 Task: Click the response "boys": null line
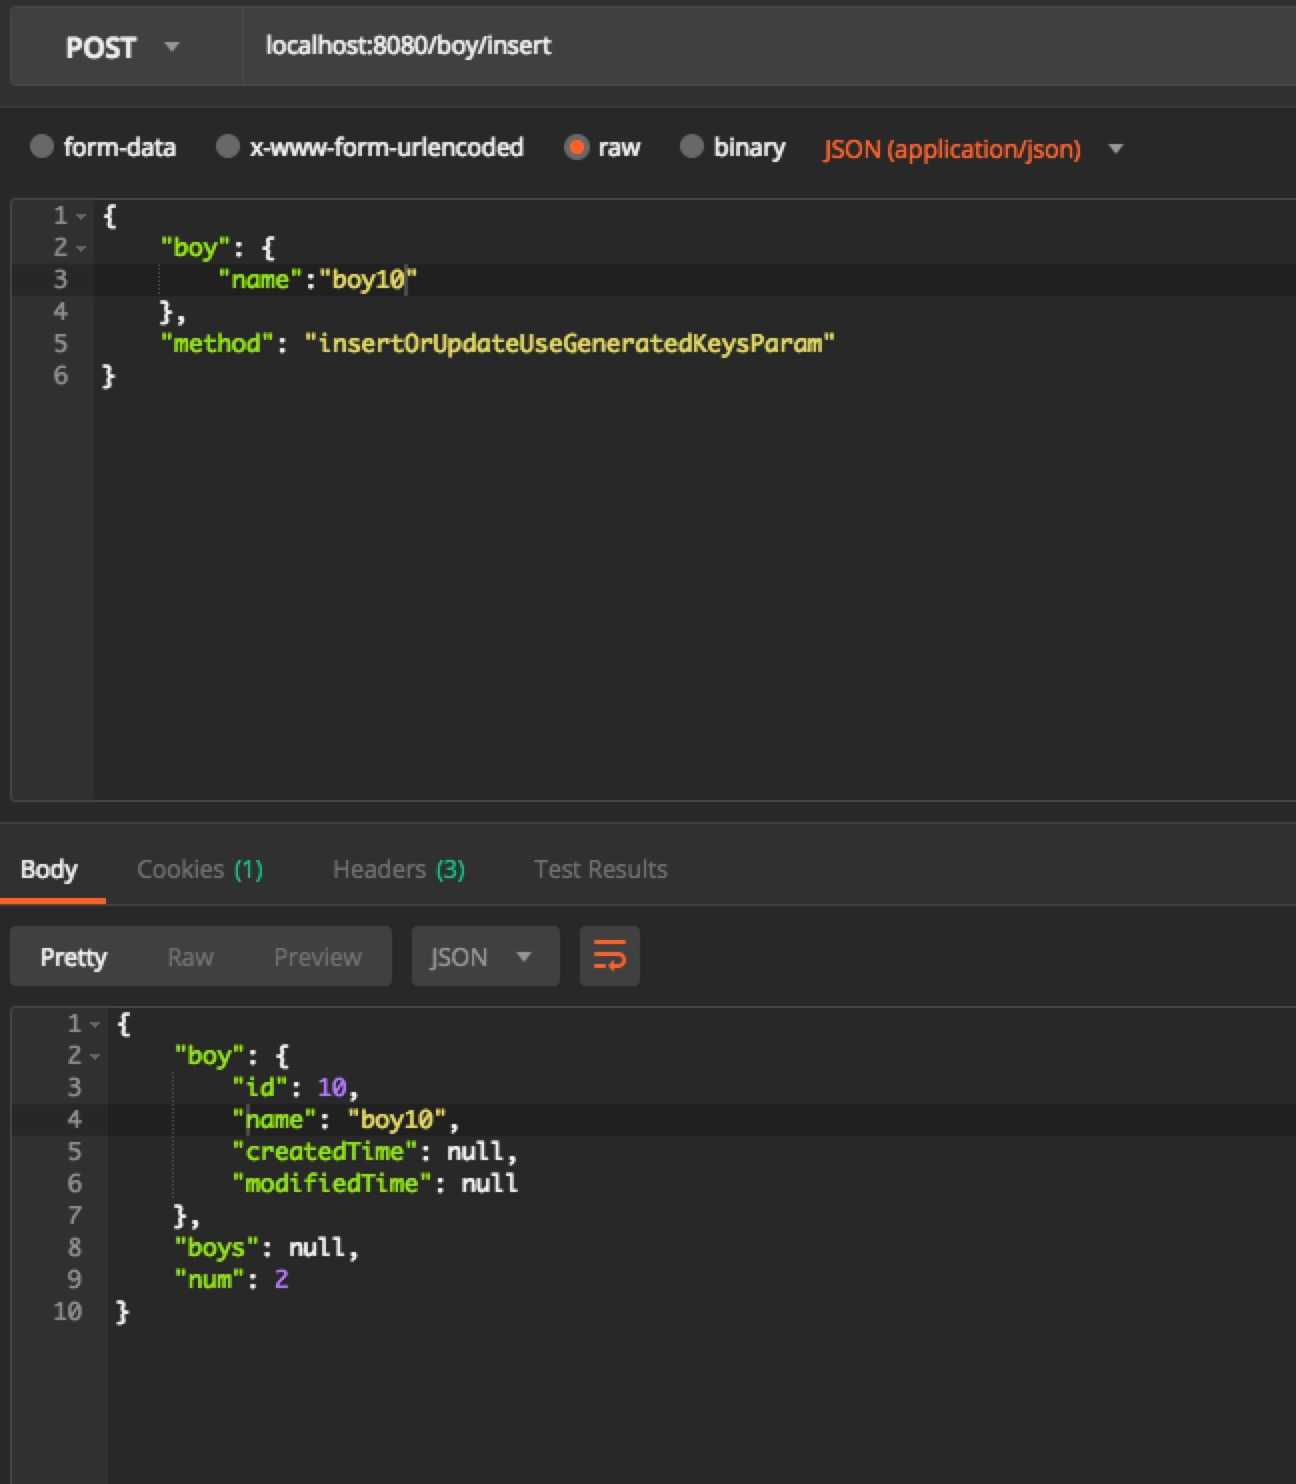point(266,1248)
